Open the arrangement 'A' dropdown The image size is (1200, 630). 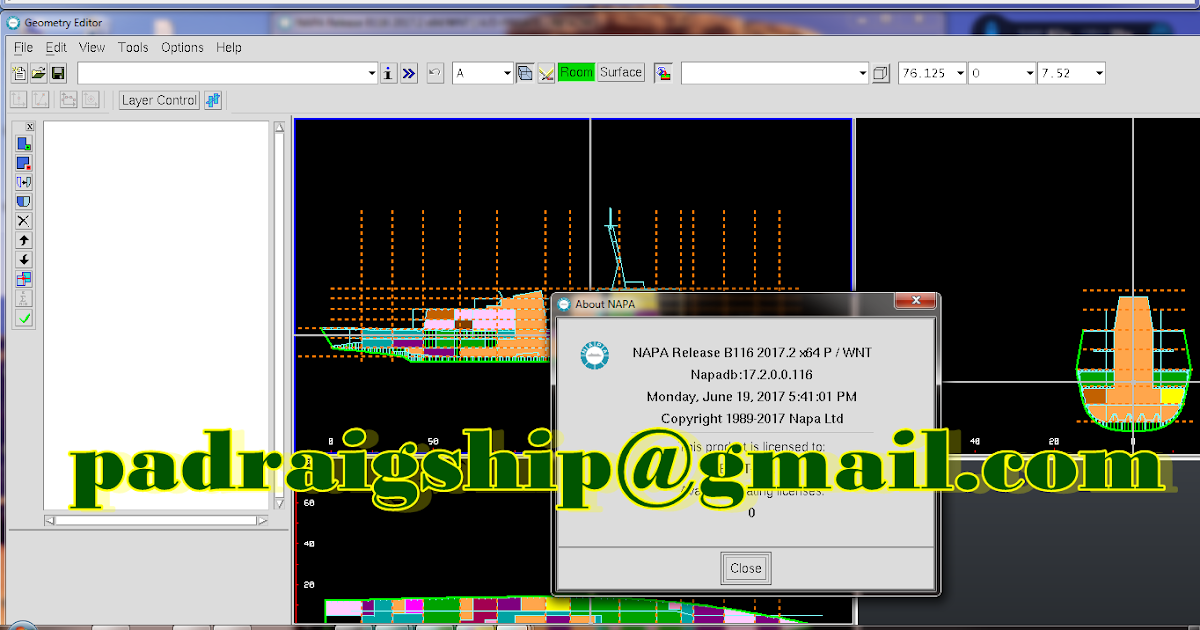coord(506,73)
